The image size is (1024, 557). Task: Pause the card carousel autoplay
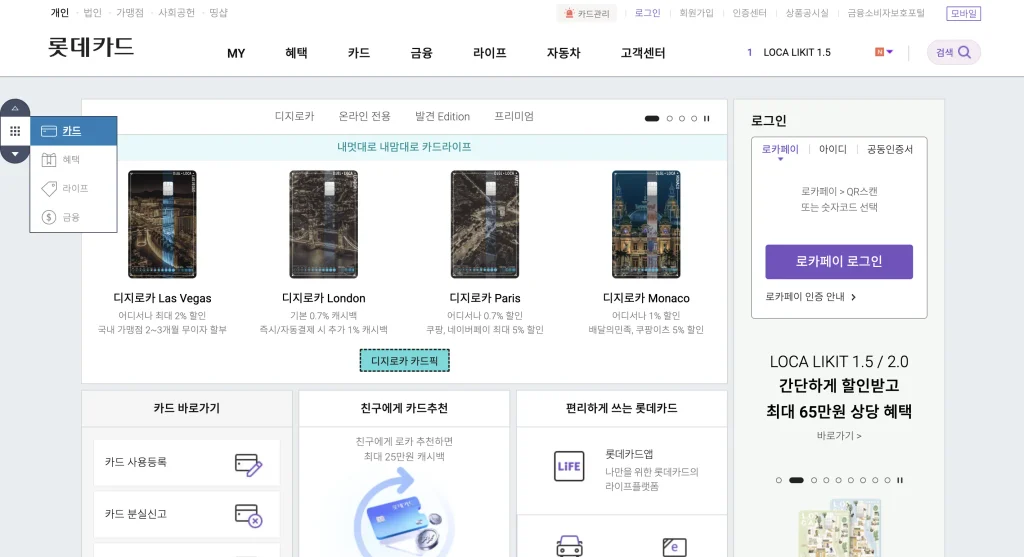pos(707,119)
